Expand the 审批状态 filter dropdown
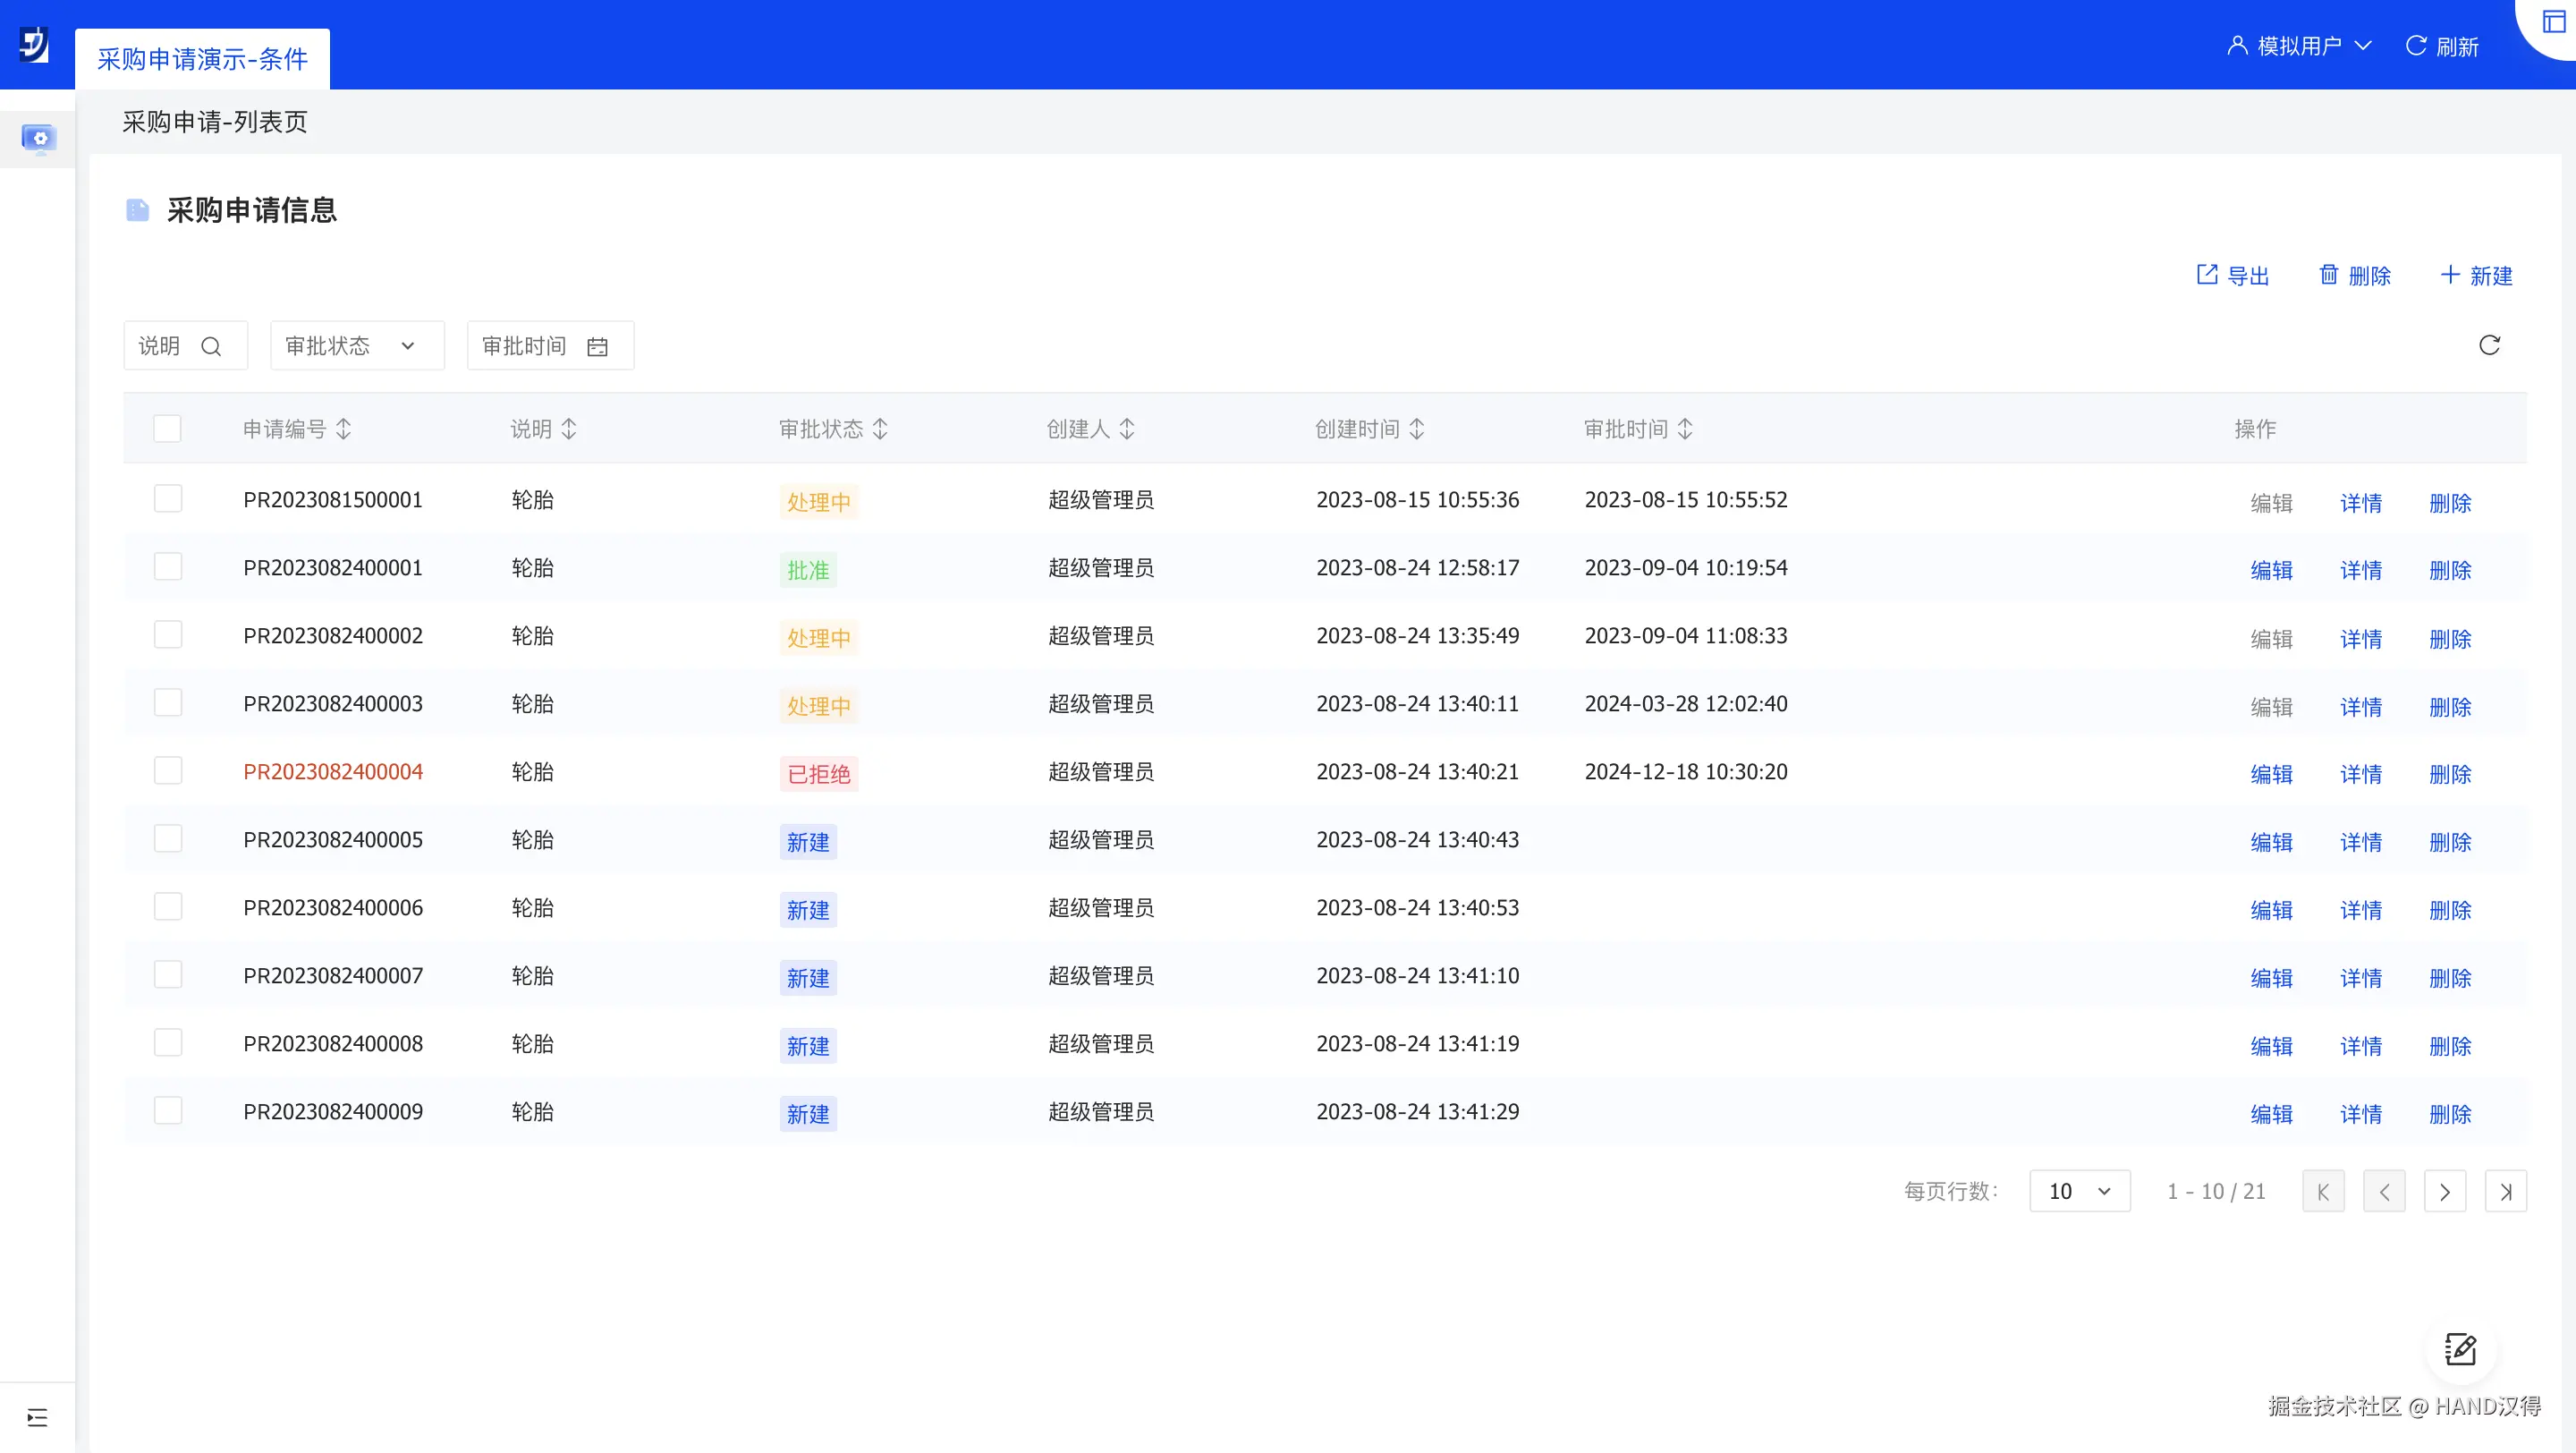The image size is (2576, 1453). 356,346
